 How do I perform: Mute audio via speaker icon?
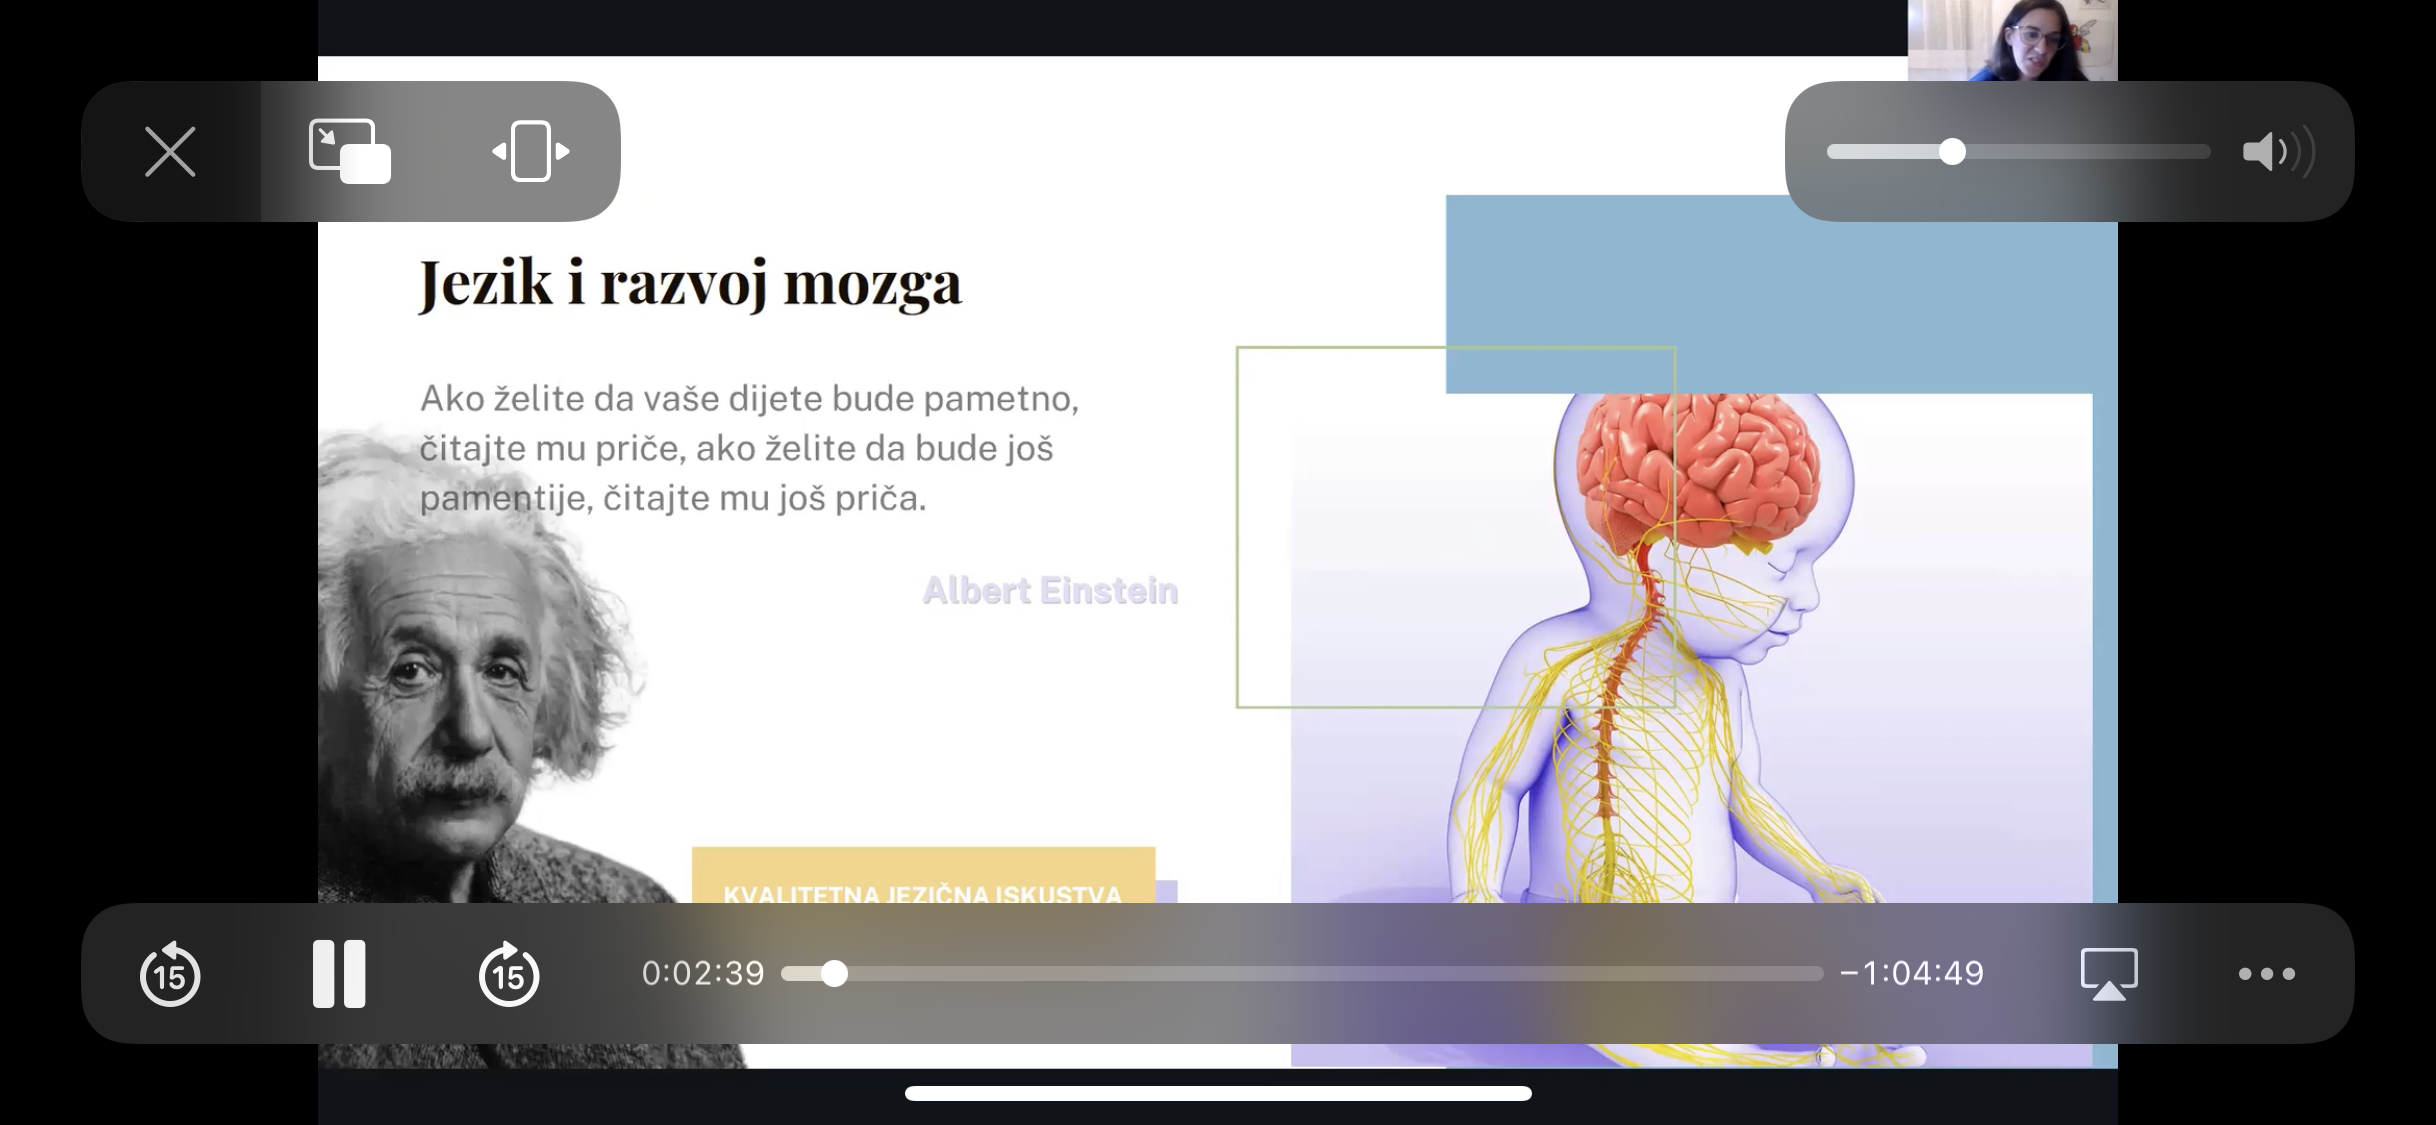pyautogui.click(x=2276, y=152)
